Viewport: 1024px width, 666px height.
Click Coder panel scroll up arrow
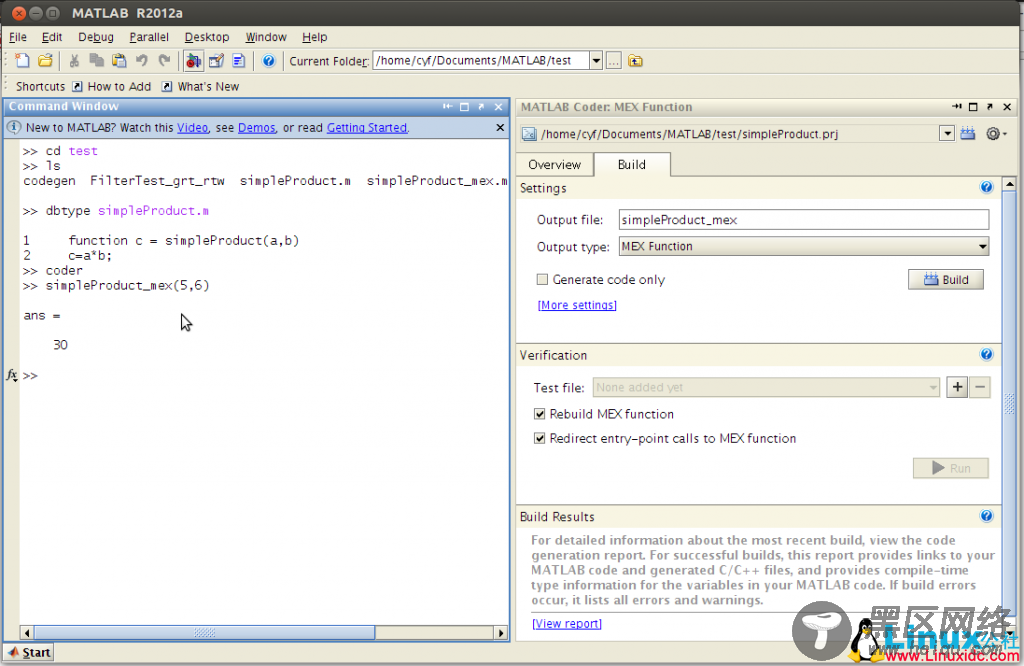[x=1009, y=183]
